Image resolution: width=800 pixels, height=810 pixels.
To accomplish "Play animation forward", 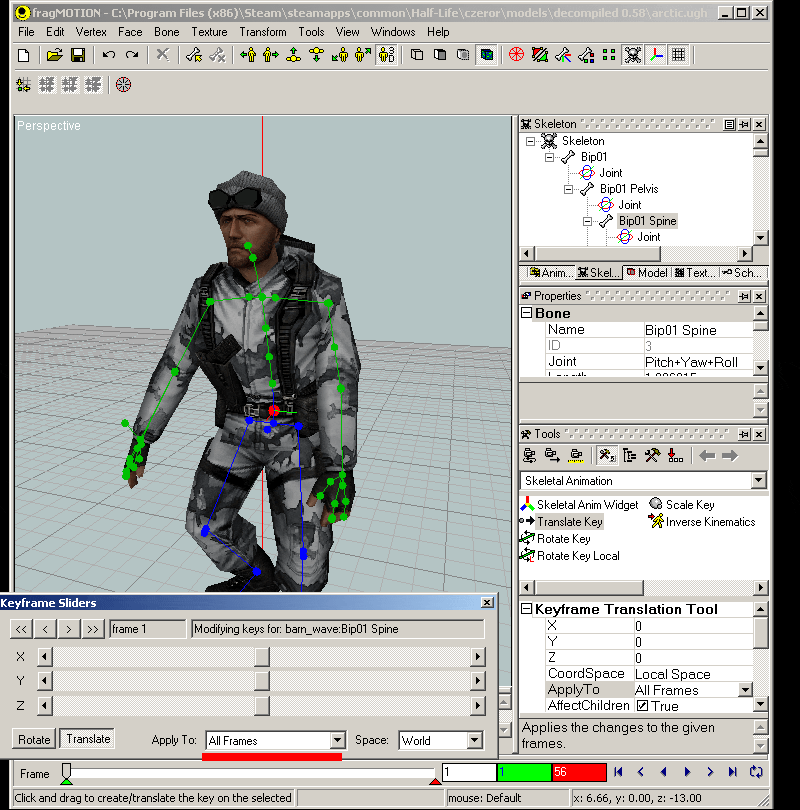I will point(687,772).
